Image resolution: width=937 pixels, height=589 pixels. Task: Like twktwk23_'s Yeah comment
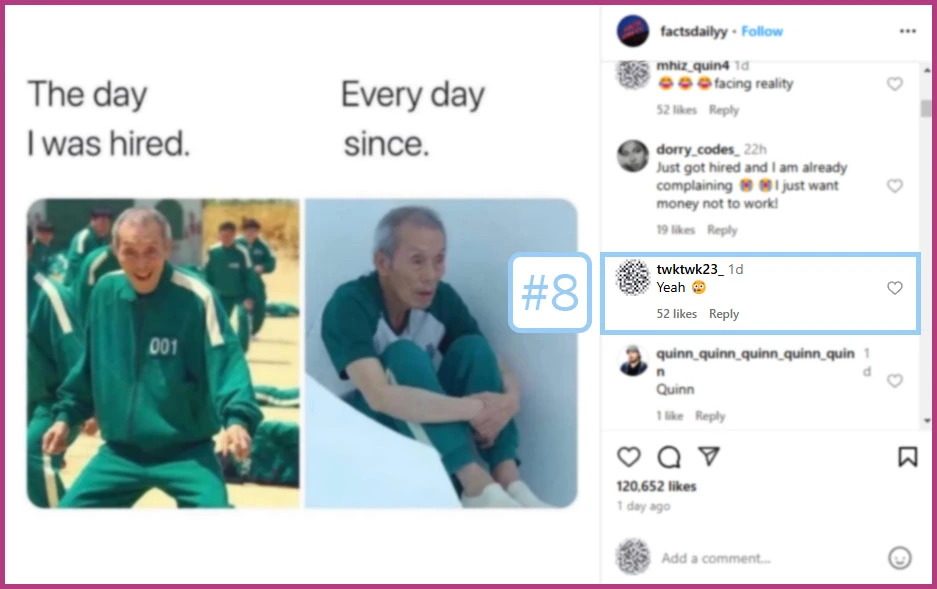pyautogui.click(x=895, y=288)
